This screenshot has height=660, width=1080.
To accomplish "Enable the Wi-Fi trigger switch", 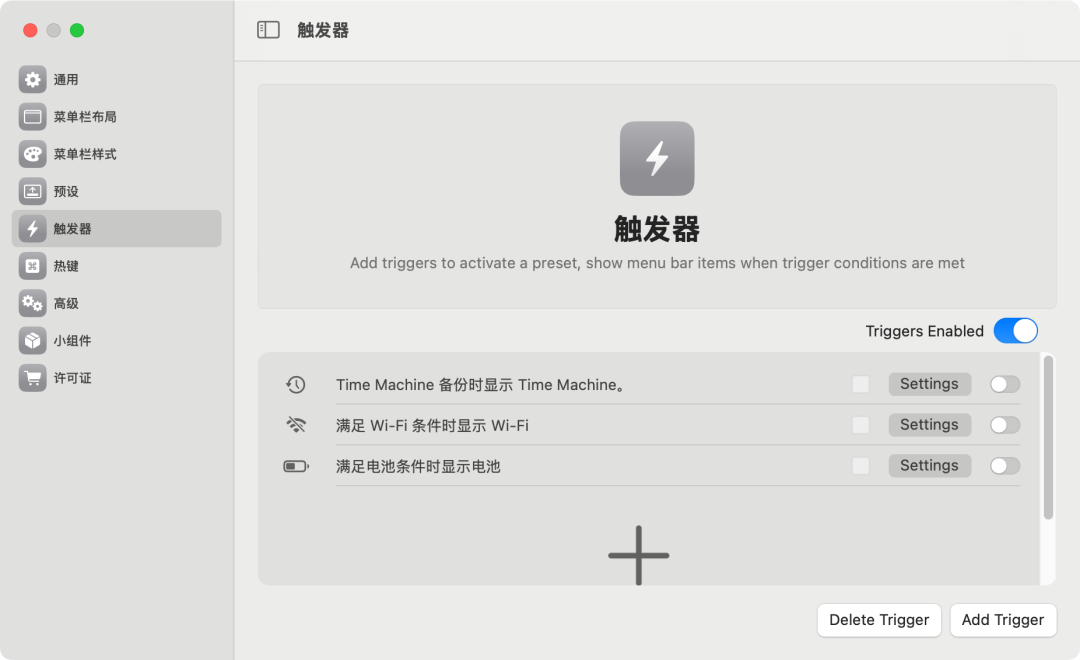I will (x=1005, y=425).
